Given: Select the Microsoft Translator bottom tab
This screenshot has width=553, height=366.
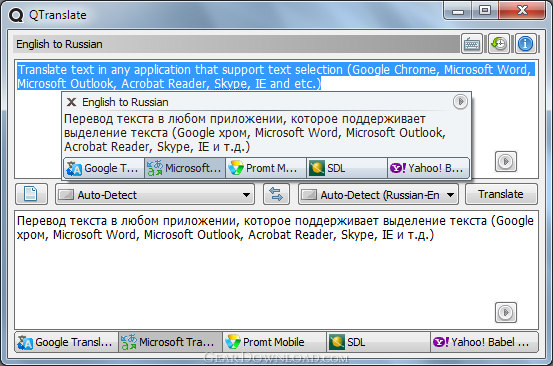Looking at the screenshot, I should [171, 342].
